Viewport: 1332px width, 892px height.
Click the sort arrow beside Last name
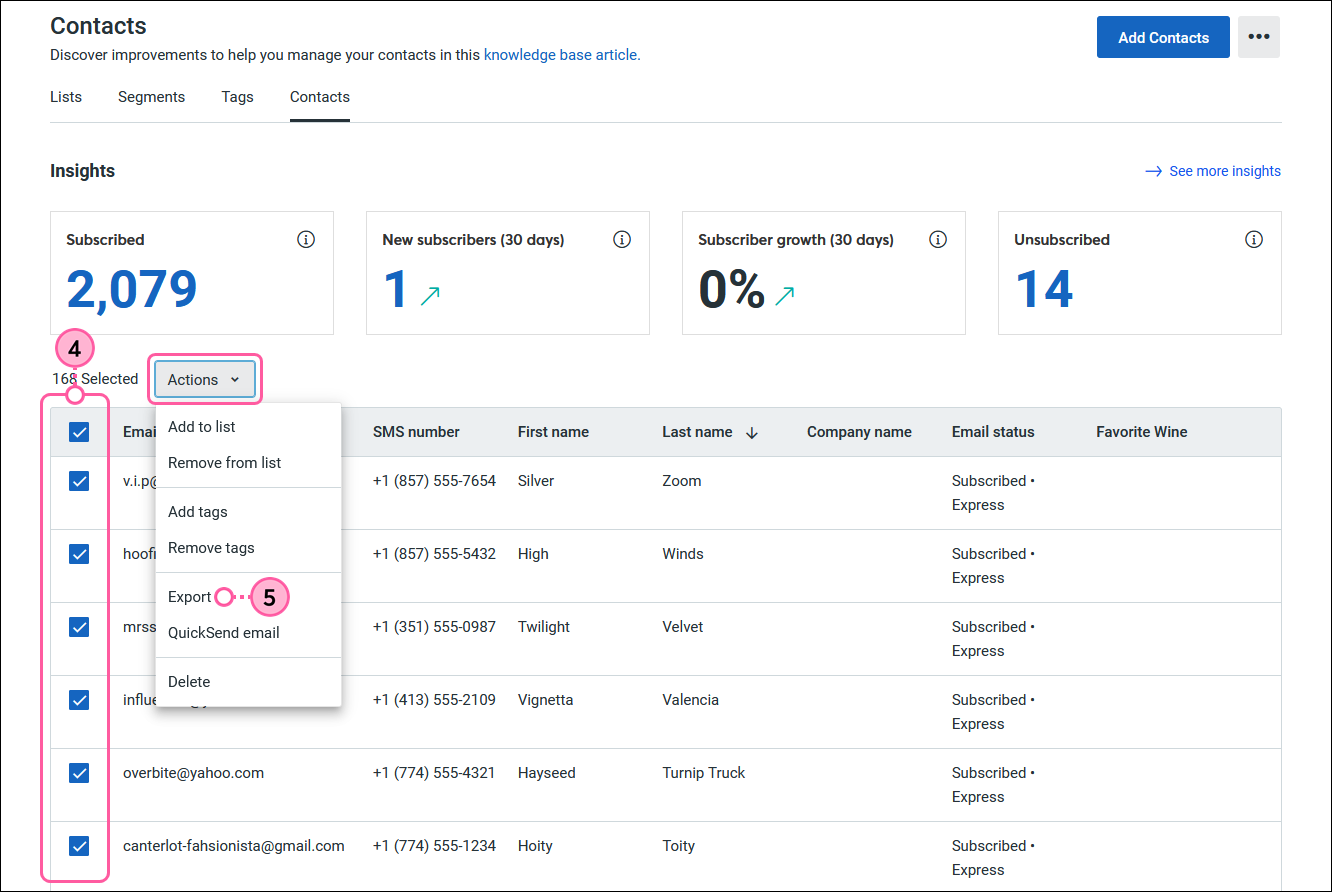(752, 432)
